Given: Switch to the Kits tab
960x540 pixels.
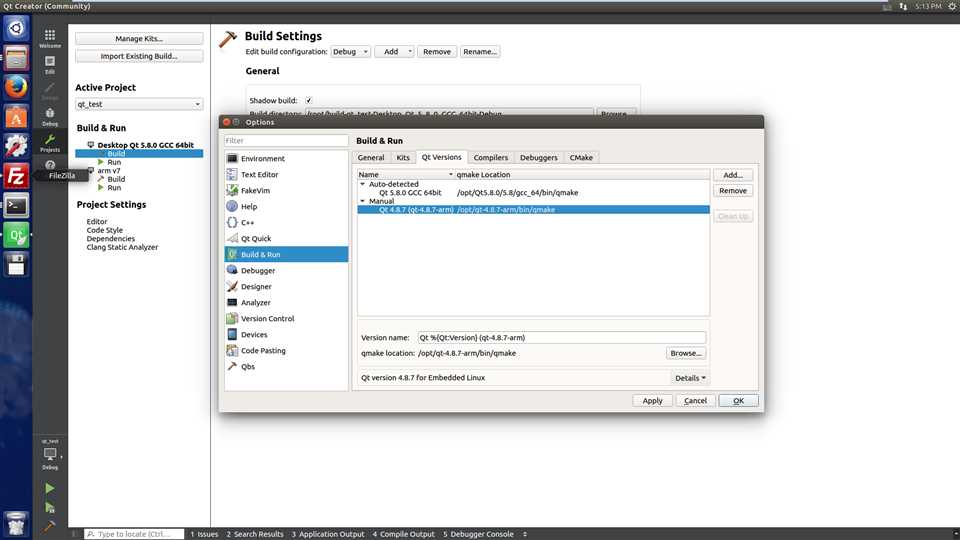Looking at the screenshot, I should [x=403, y=157].
